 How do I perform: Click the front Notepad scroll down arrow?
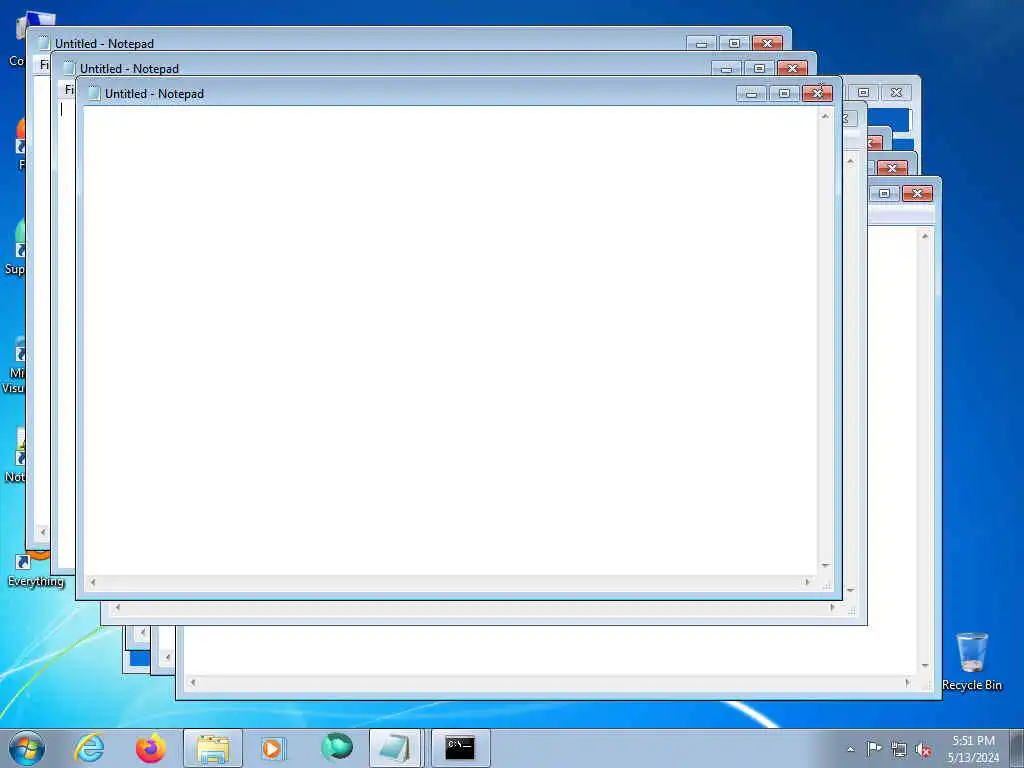[x=825, y=566]
